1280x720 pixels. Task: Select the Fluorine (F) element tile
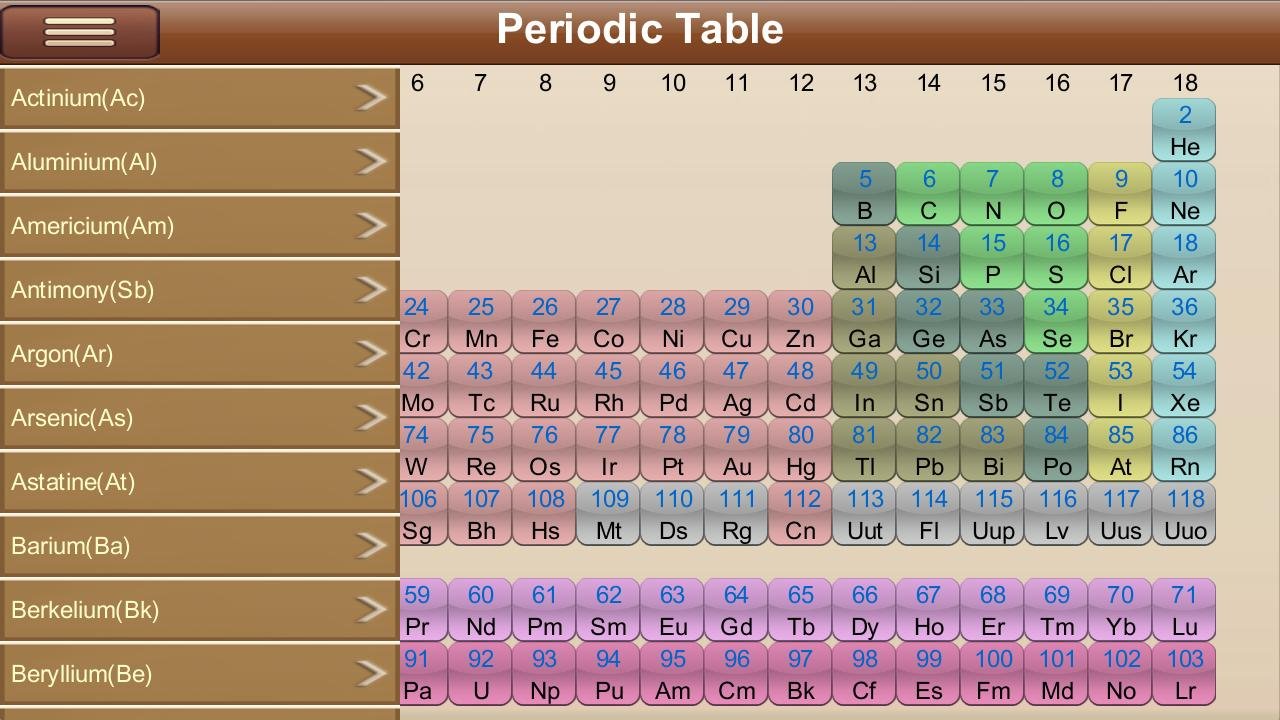click(x=1120, y=194)
